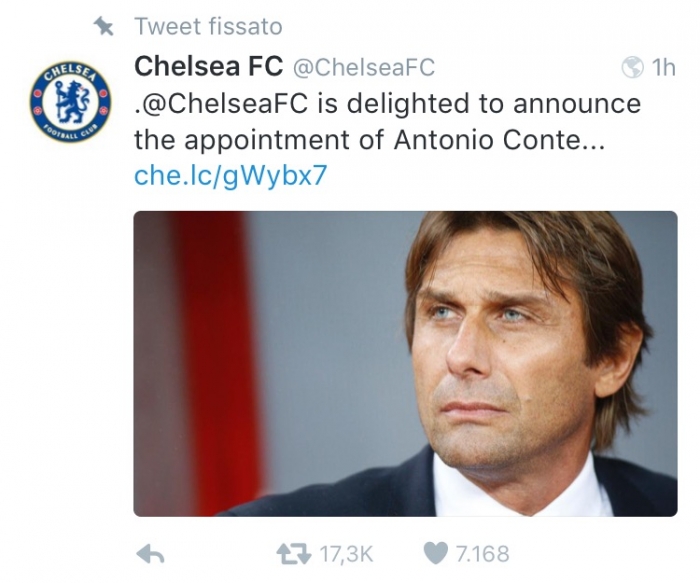
Task: Open the 1h timestamp
Action: (663, 68)
